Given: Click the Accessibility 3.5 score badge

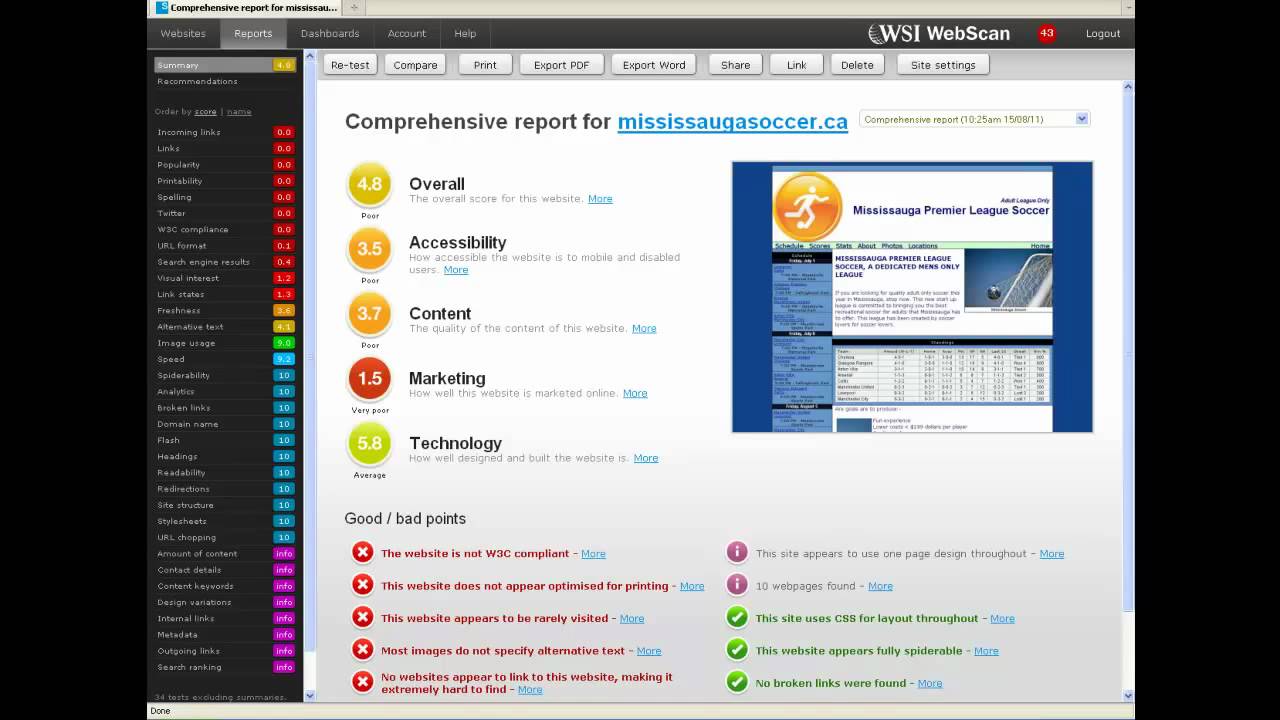Looking at the screenshot, I should 370,249.
